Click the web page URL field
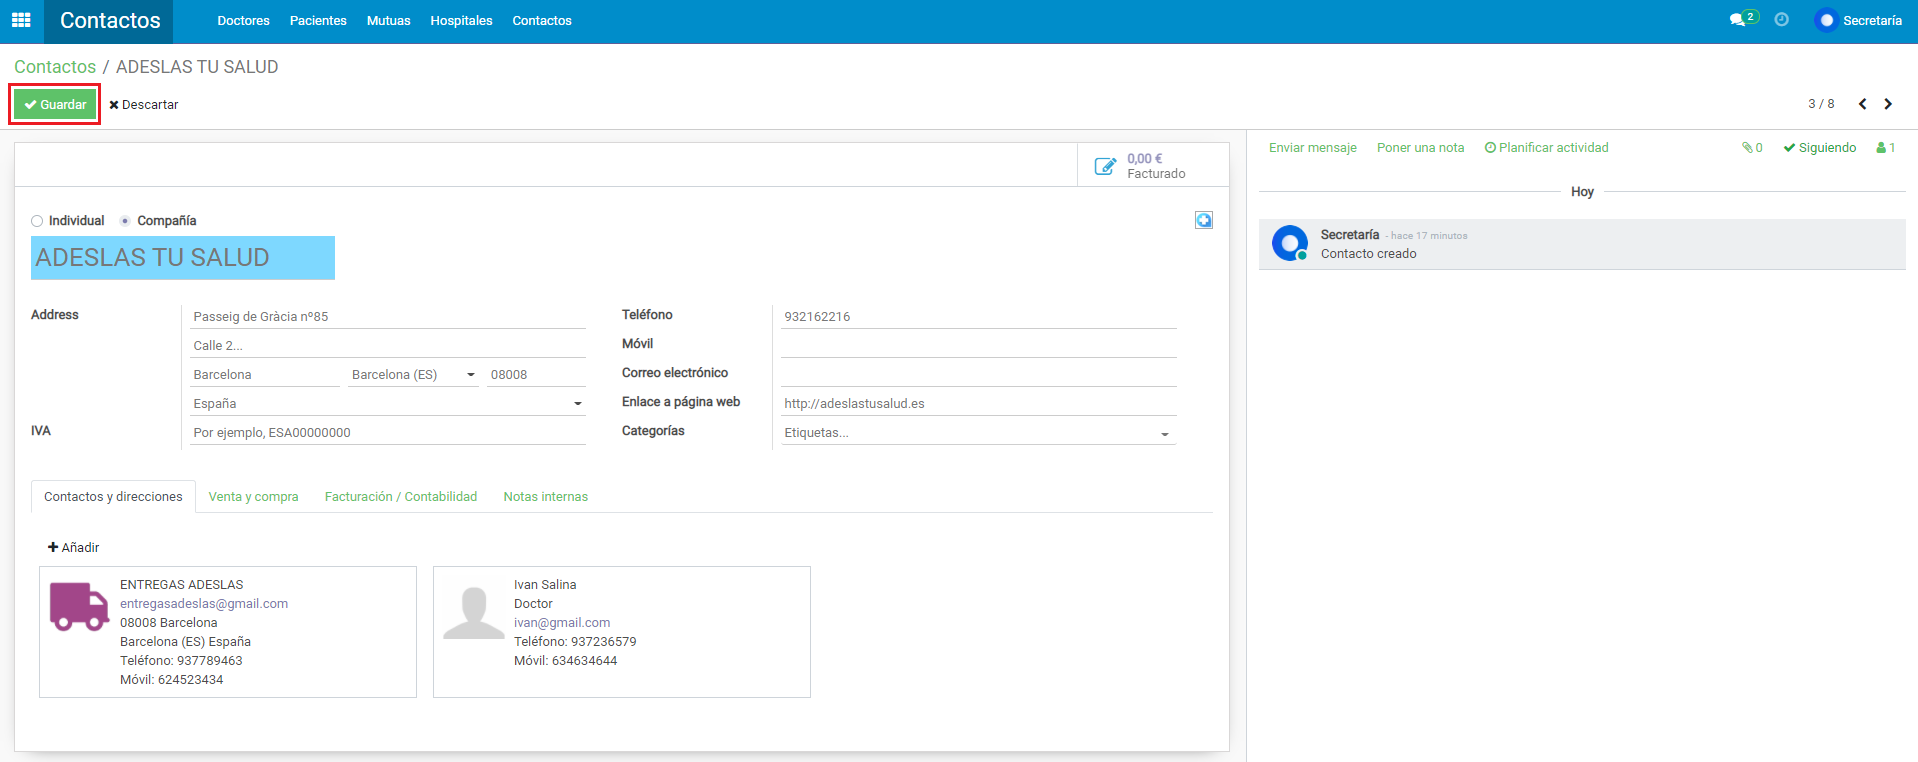The width and height of the screenshot is (1918, 762). coord(978,404)
